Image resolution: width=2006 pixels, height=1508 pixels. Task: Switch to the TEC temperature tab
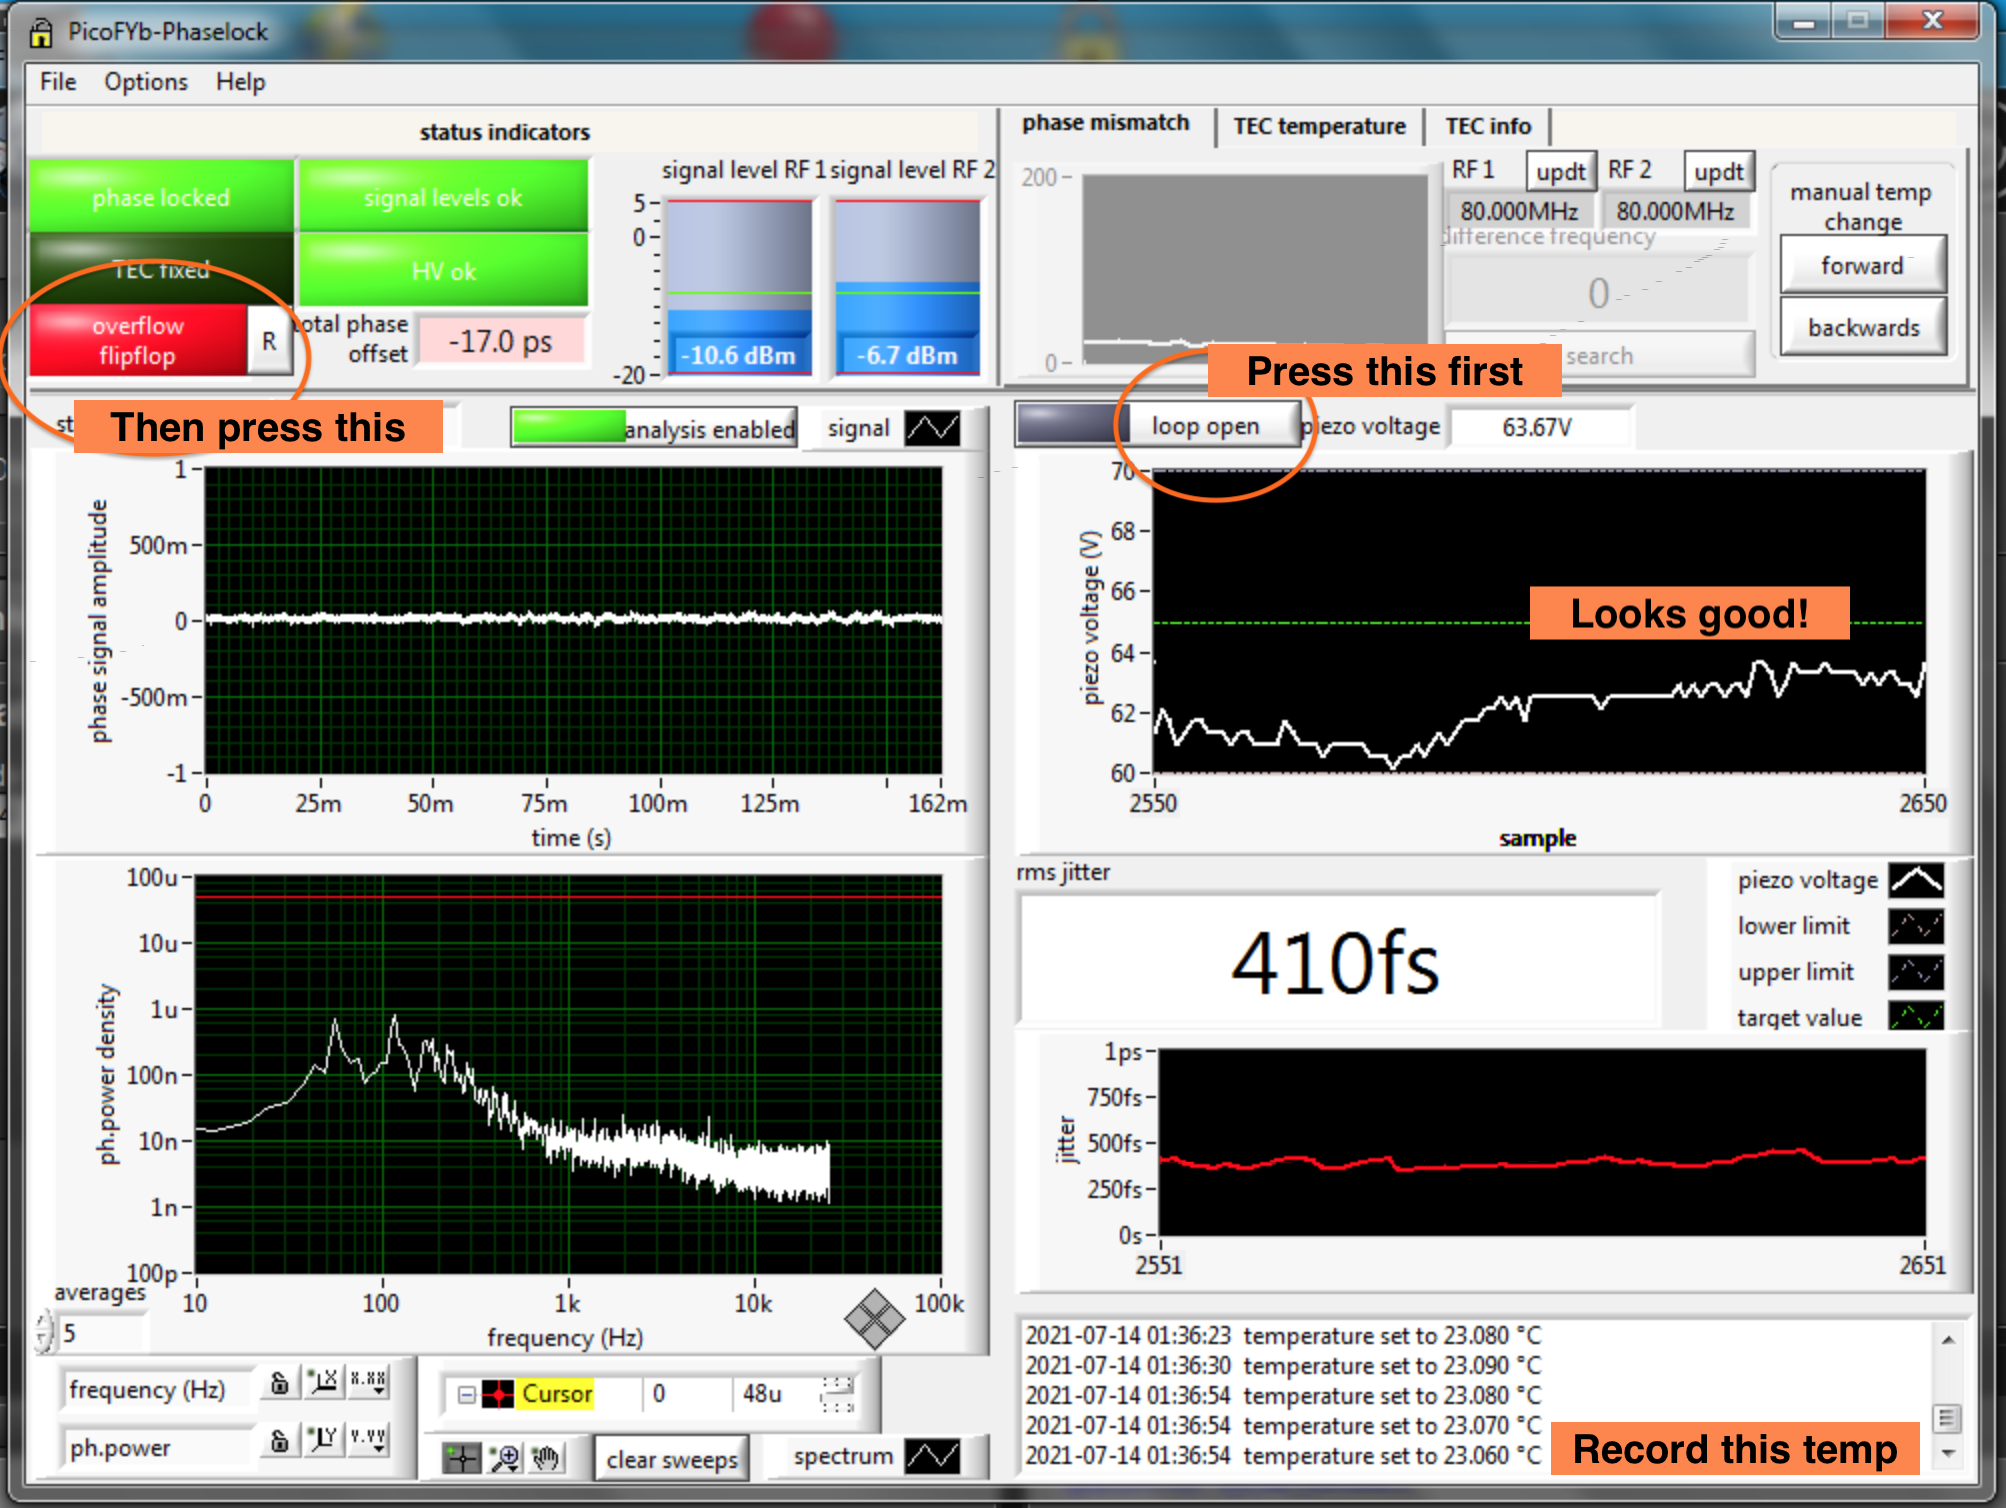[x=1319, y=126]
